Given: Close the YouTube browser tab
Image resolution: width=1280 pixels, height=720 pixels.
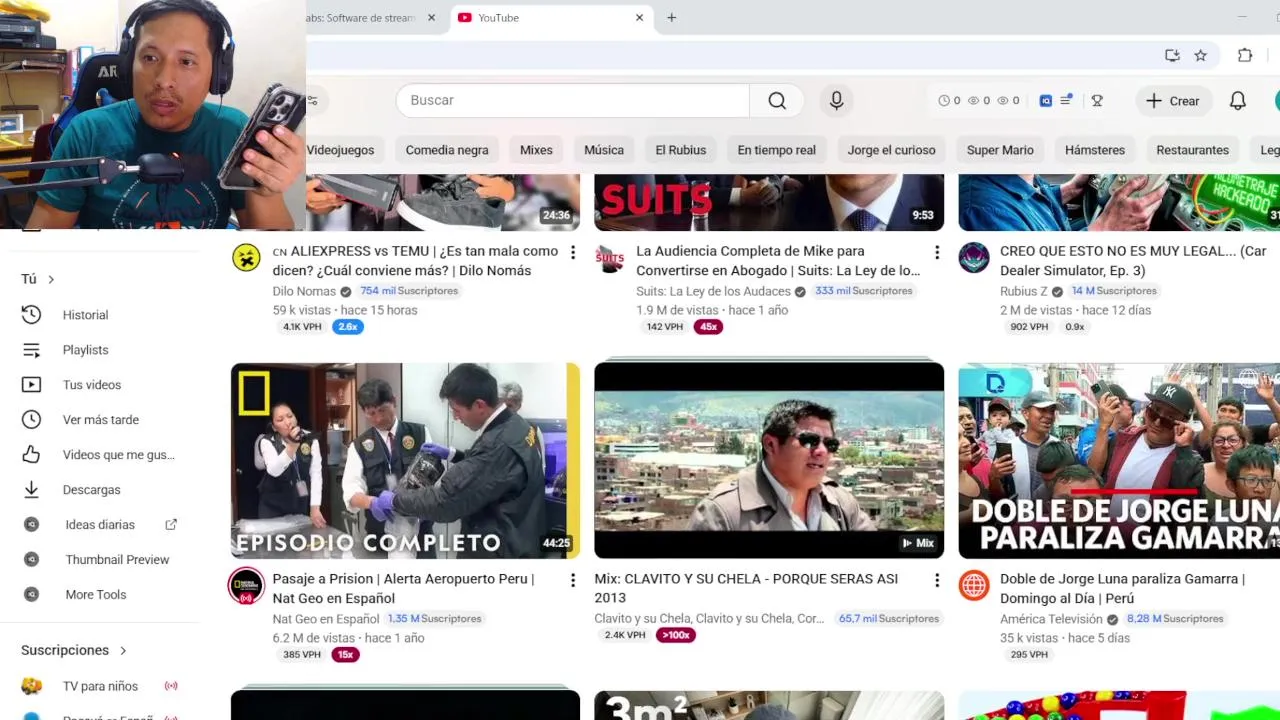Looking at the screenshot, I should click(640, 17).
